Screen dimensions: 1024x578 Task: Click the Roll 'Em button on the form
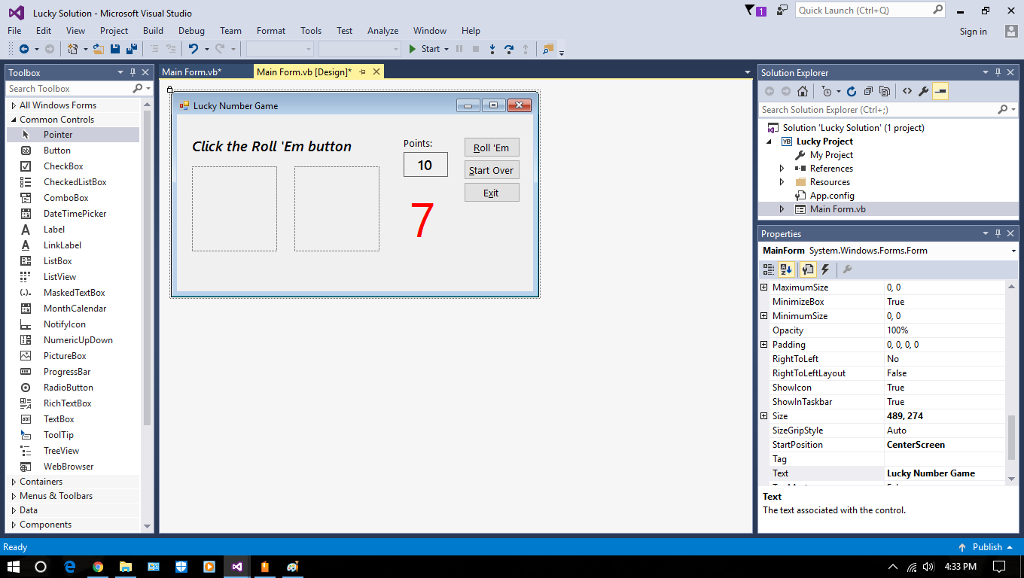491,147
